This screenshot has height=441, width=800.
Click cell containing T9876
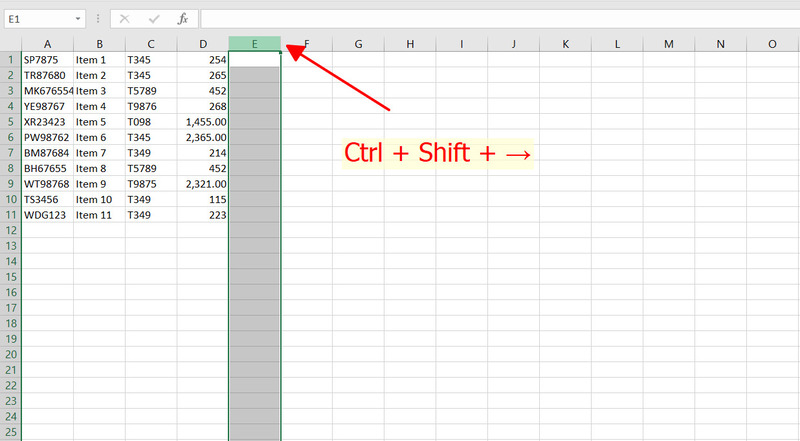click(151, 106)
